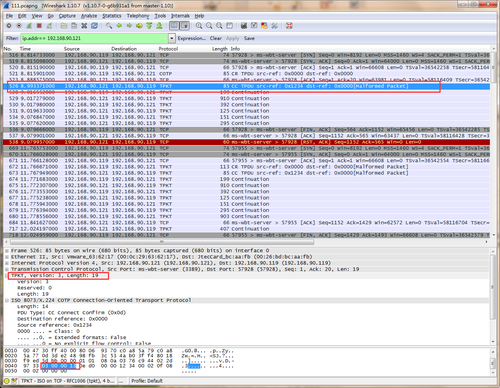Open the filter history dropdown arrow
Screen dimensions: 500x388
pos(172,38)
